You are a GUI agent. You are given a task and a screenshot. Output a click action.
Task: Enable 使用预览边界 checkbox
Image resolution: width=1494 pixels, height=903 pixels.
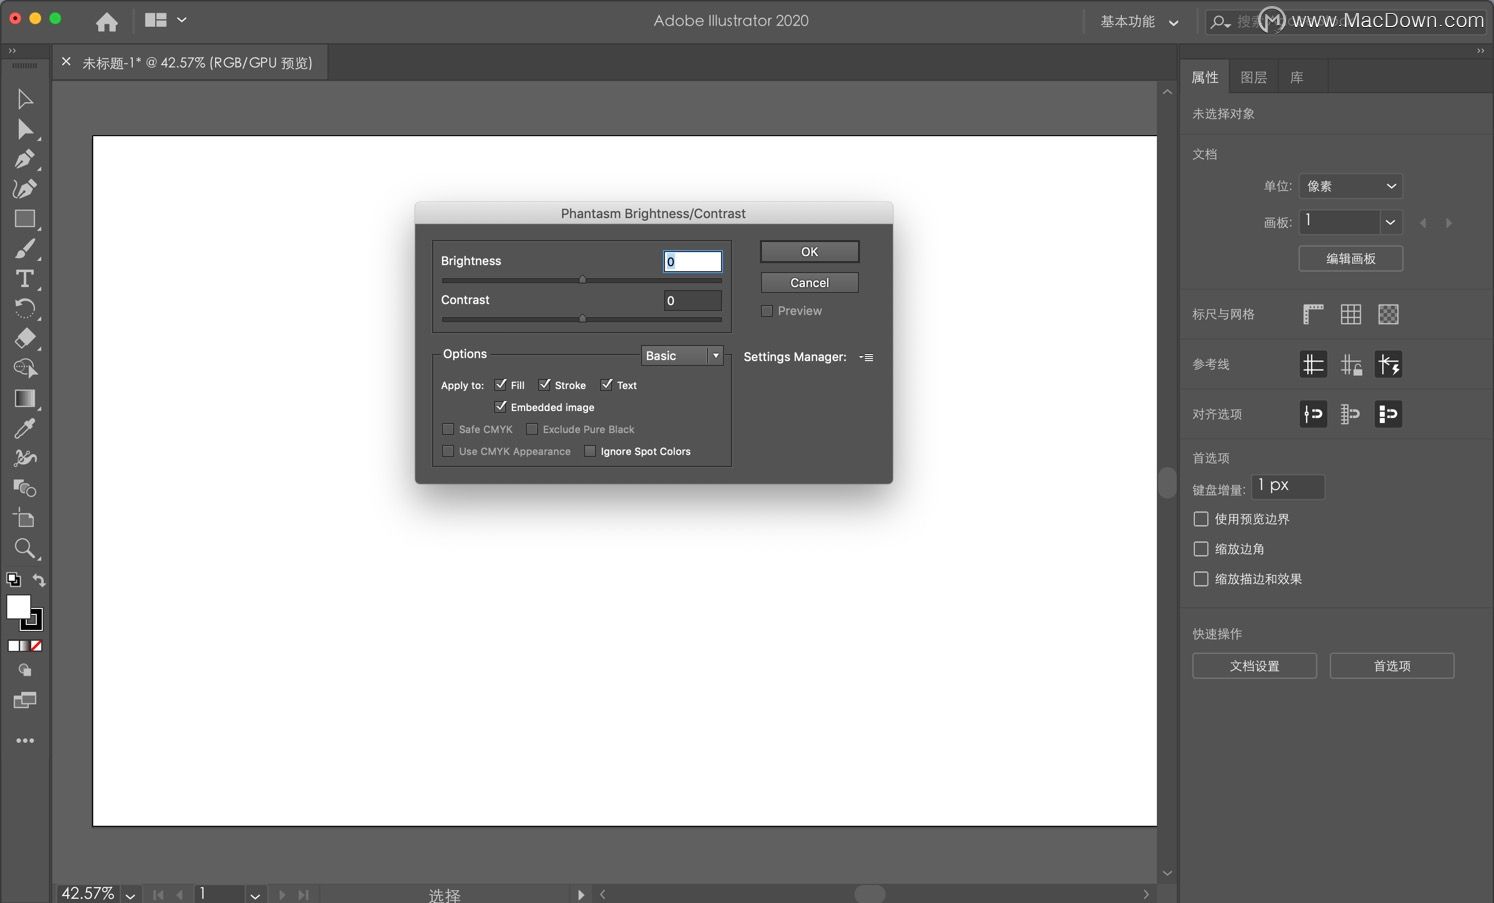(x=1201, y=519)
